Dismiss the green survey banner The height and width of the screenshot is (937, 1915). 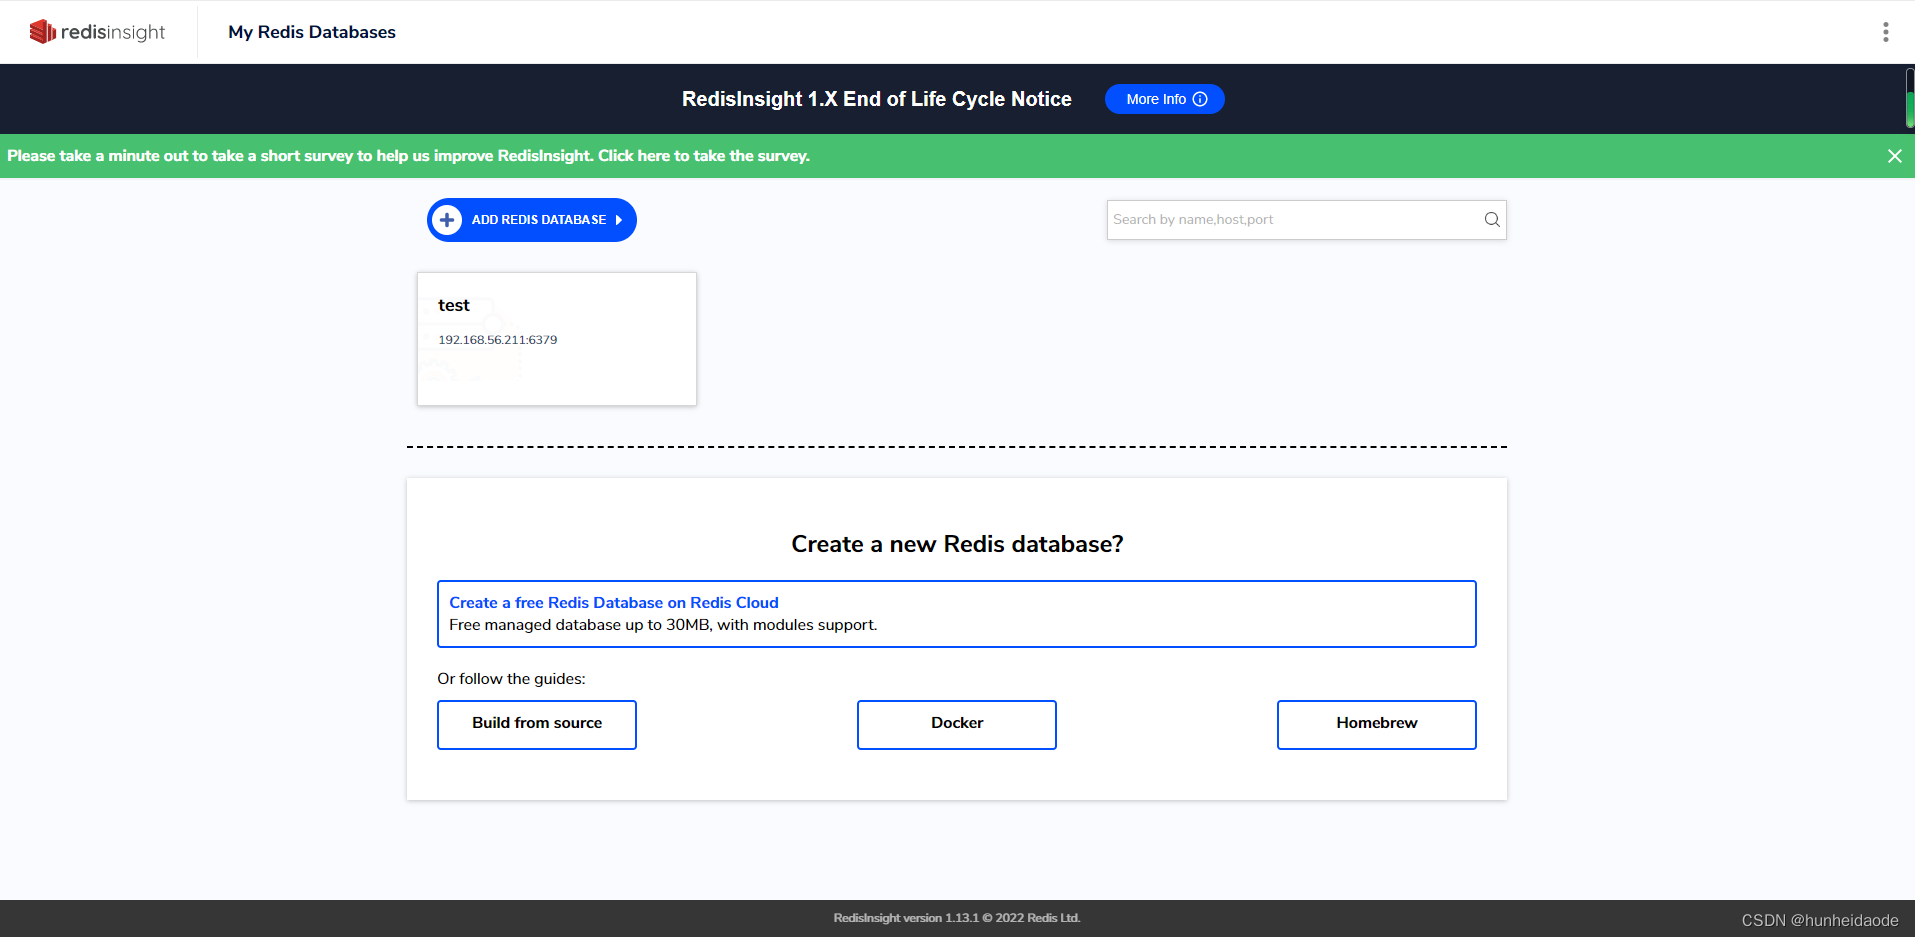(1894, 156)
